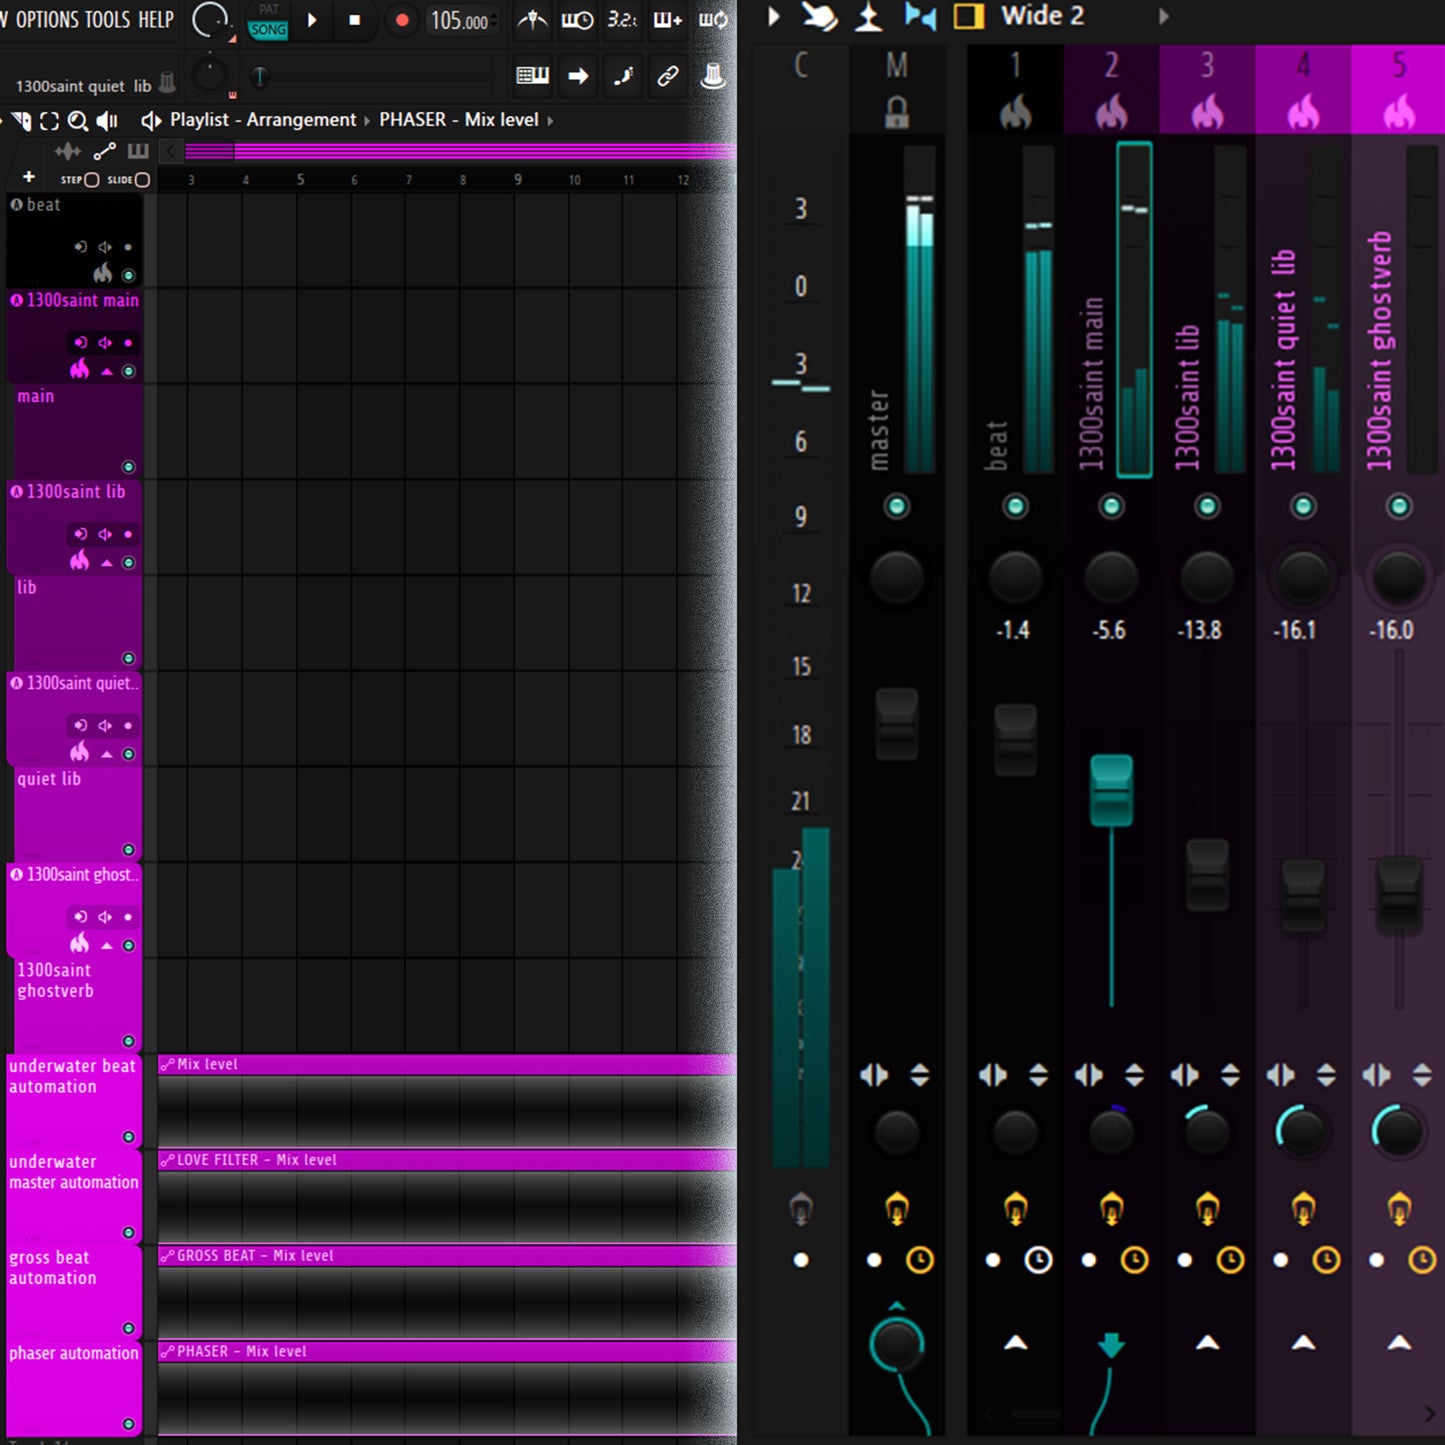The image size is (1445, 1445).
Task: Click the auto-scroll arrow icon
Action: coord(578,75)
